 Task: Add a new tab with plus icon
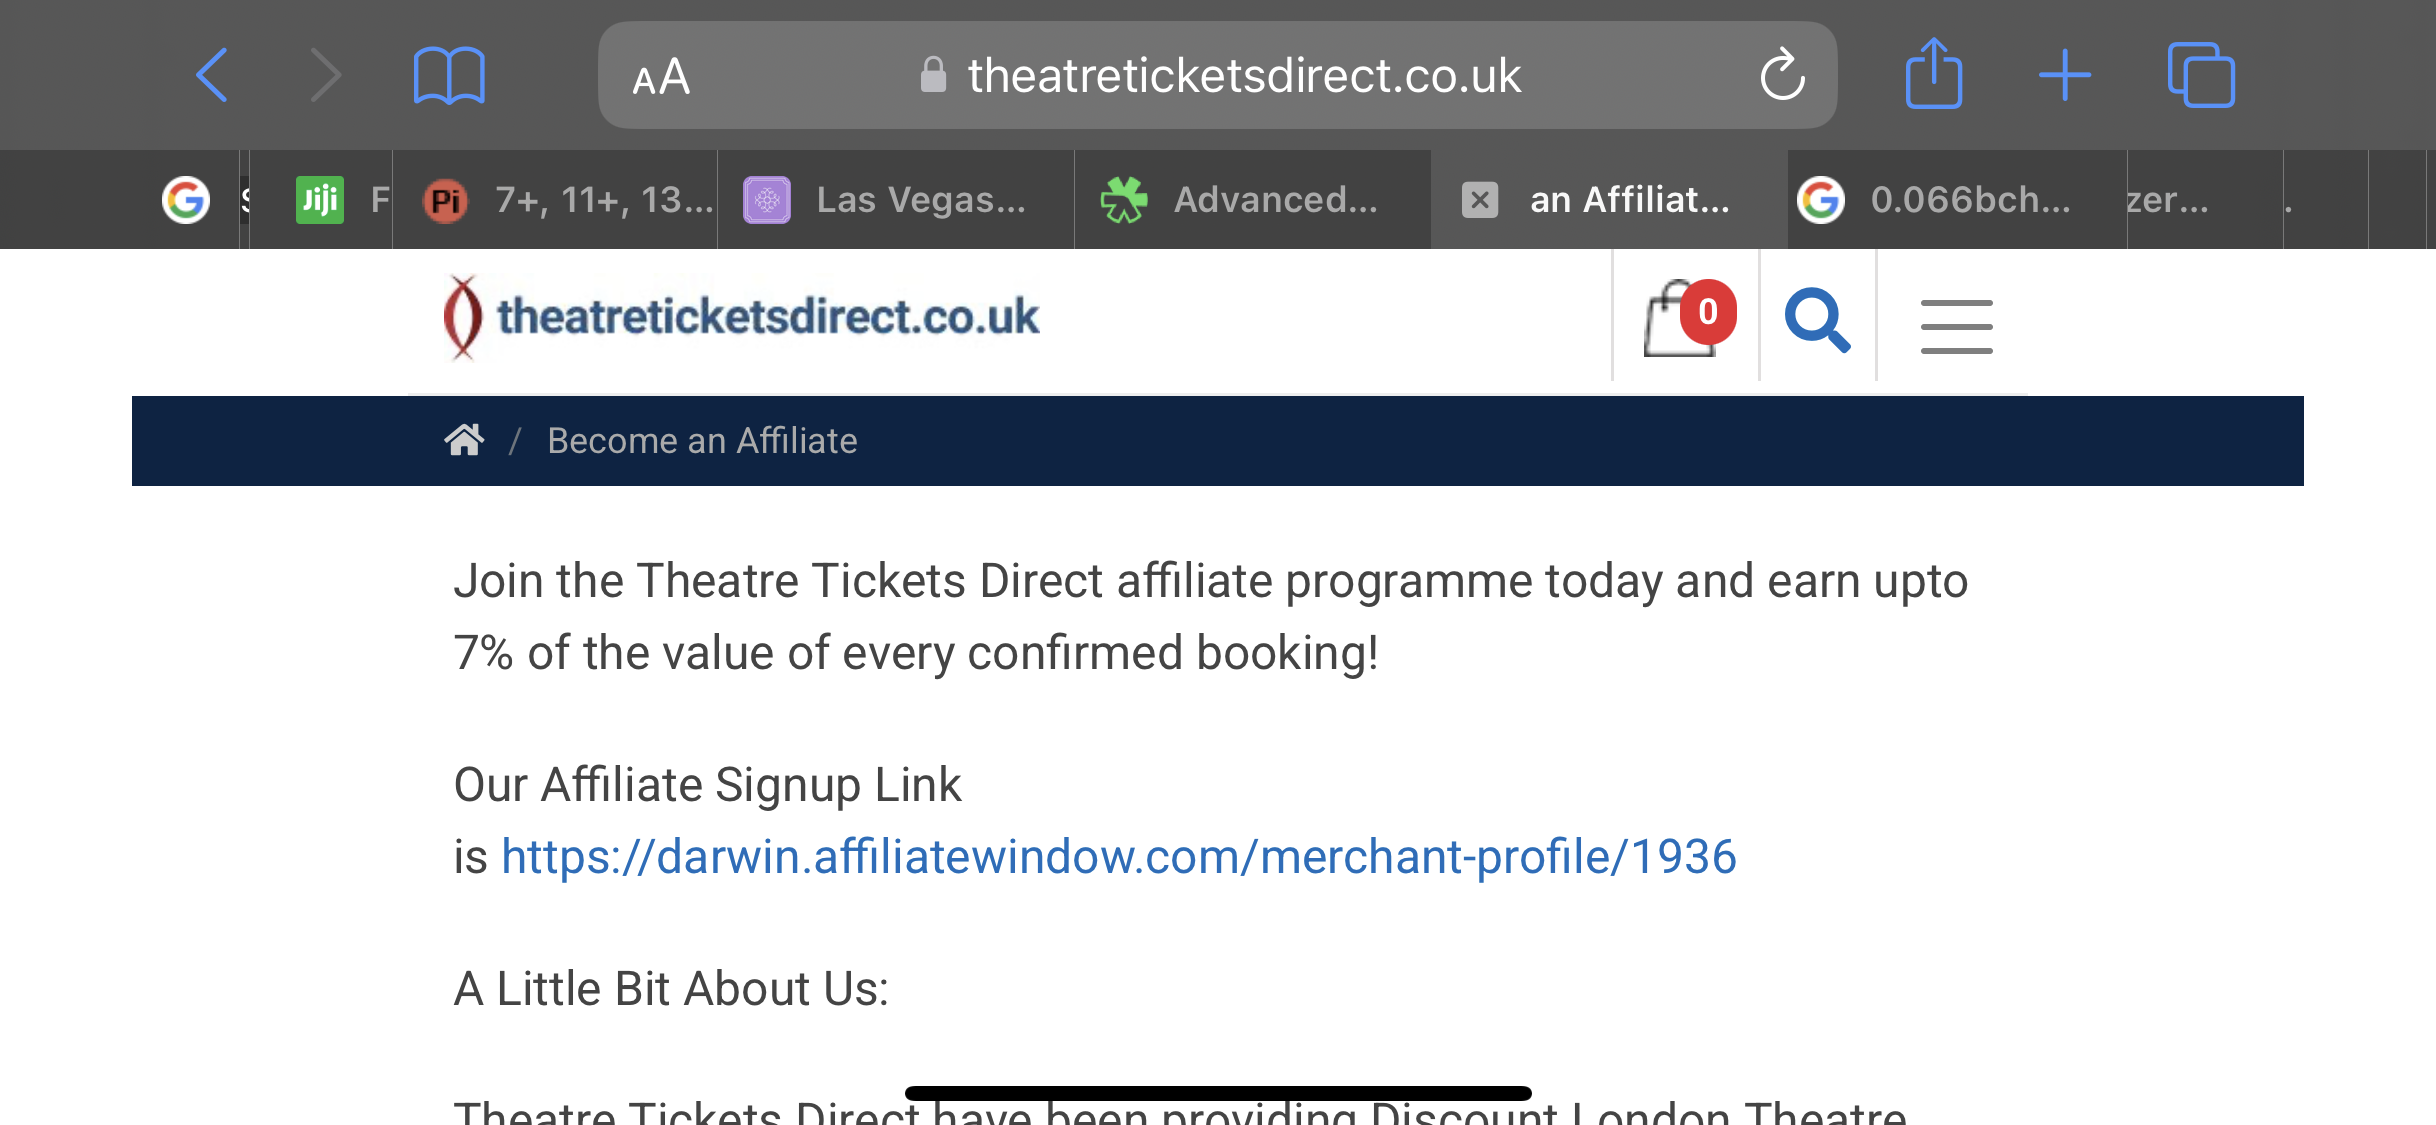click(2065, 75)
